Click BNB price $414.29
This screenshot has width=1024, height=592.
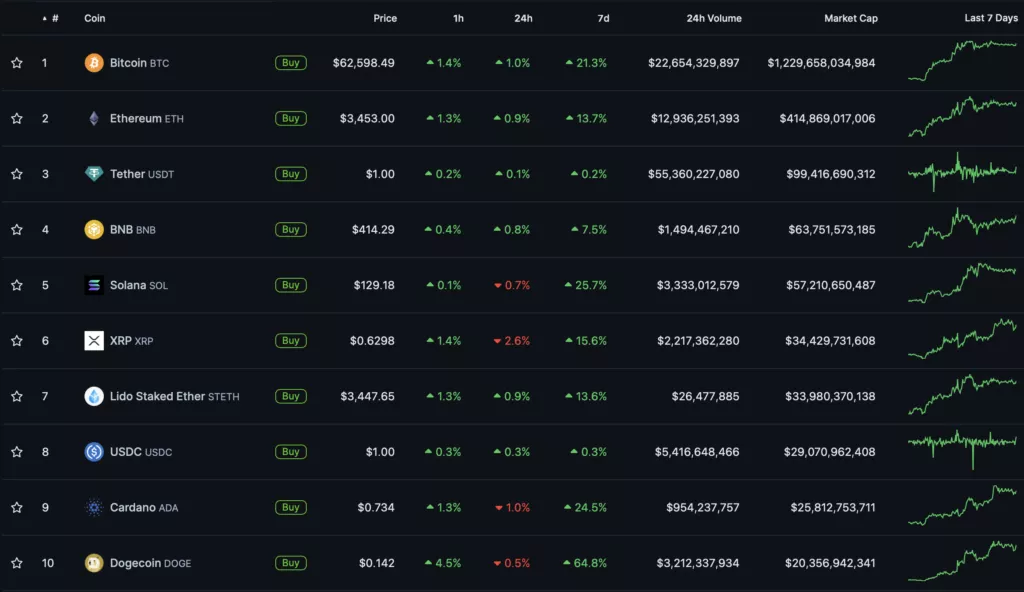[373, 229]
